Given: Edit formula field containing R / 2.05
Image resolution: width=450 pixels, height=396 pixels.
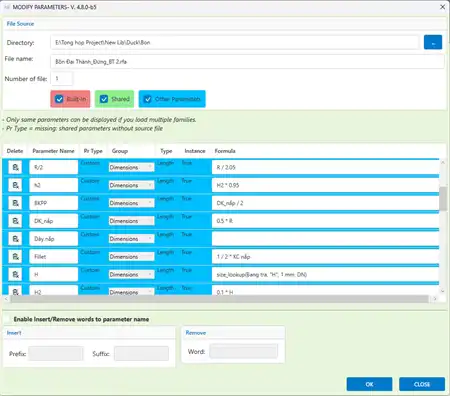Looking at the screenshot, I should tap(325, 167).
